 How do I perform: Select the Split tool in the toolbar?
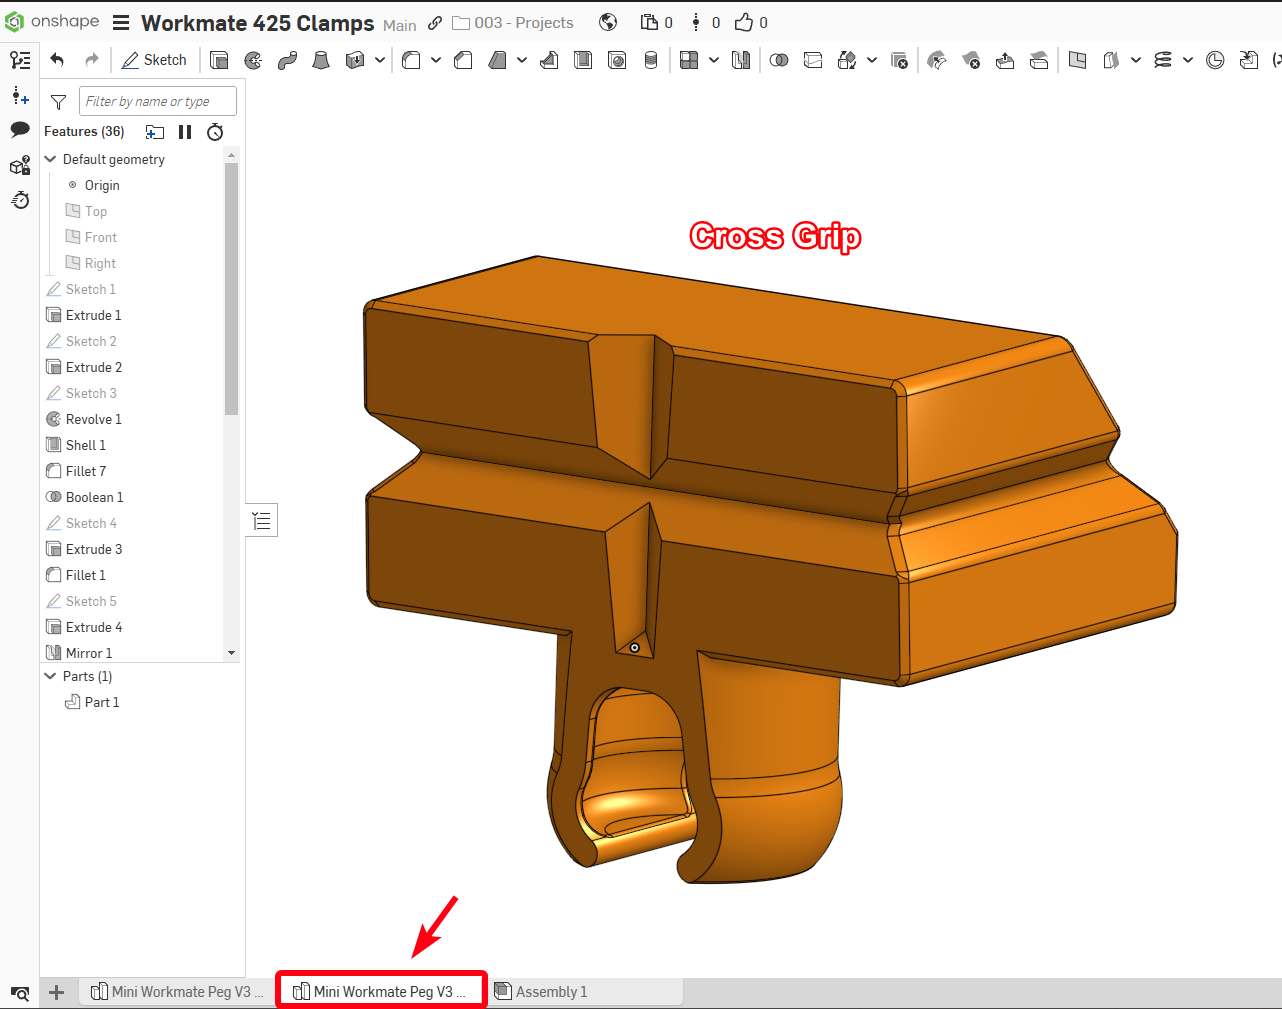coord(813,60)
